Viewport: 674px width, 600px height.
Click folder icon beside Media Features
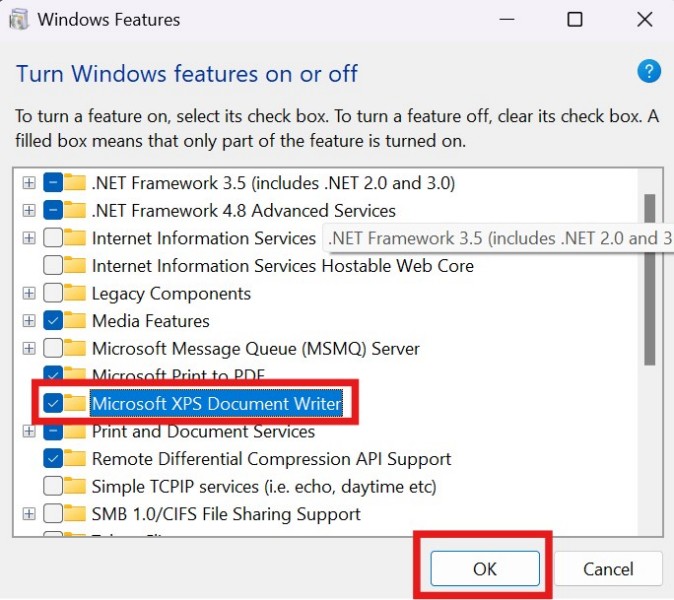point(76,321)
